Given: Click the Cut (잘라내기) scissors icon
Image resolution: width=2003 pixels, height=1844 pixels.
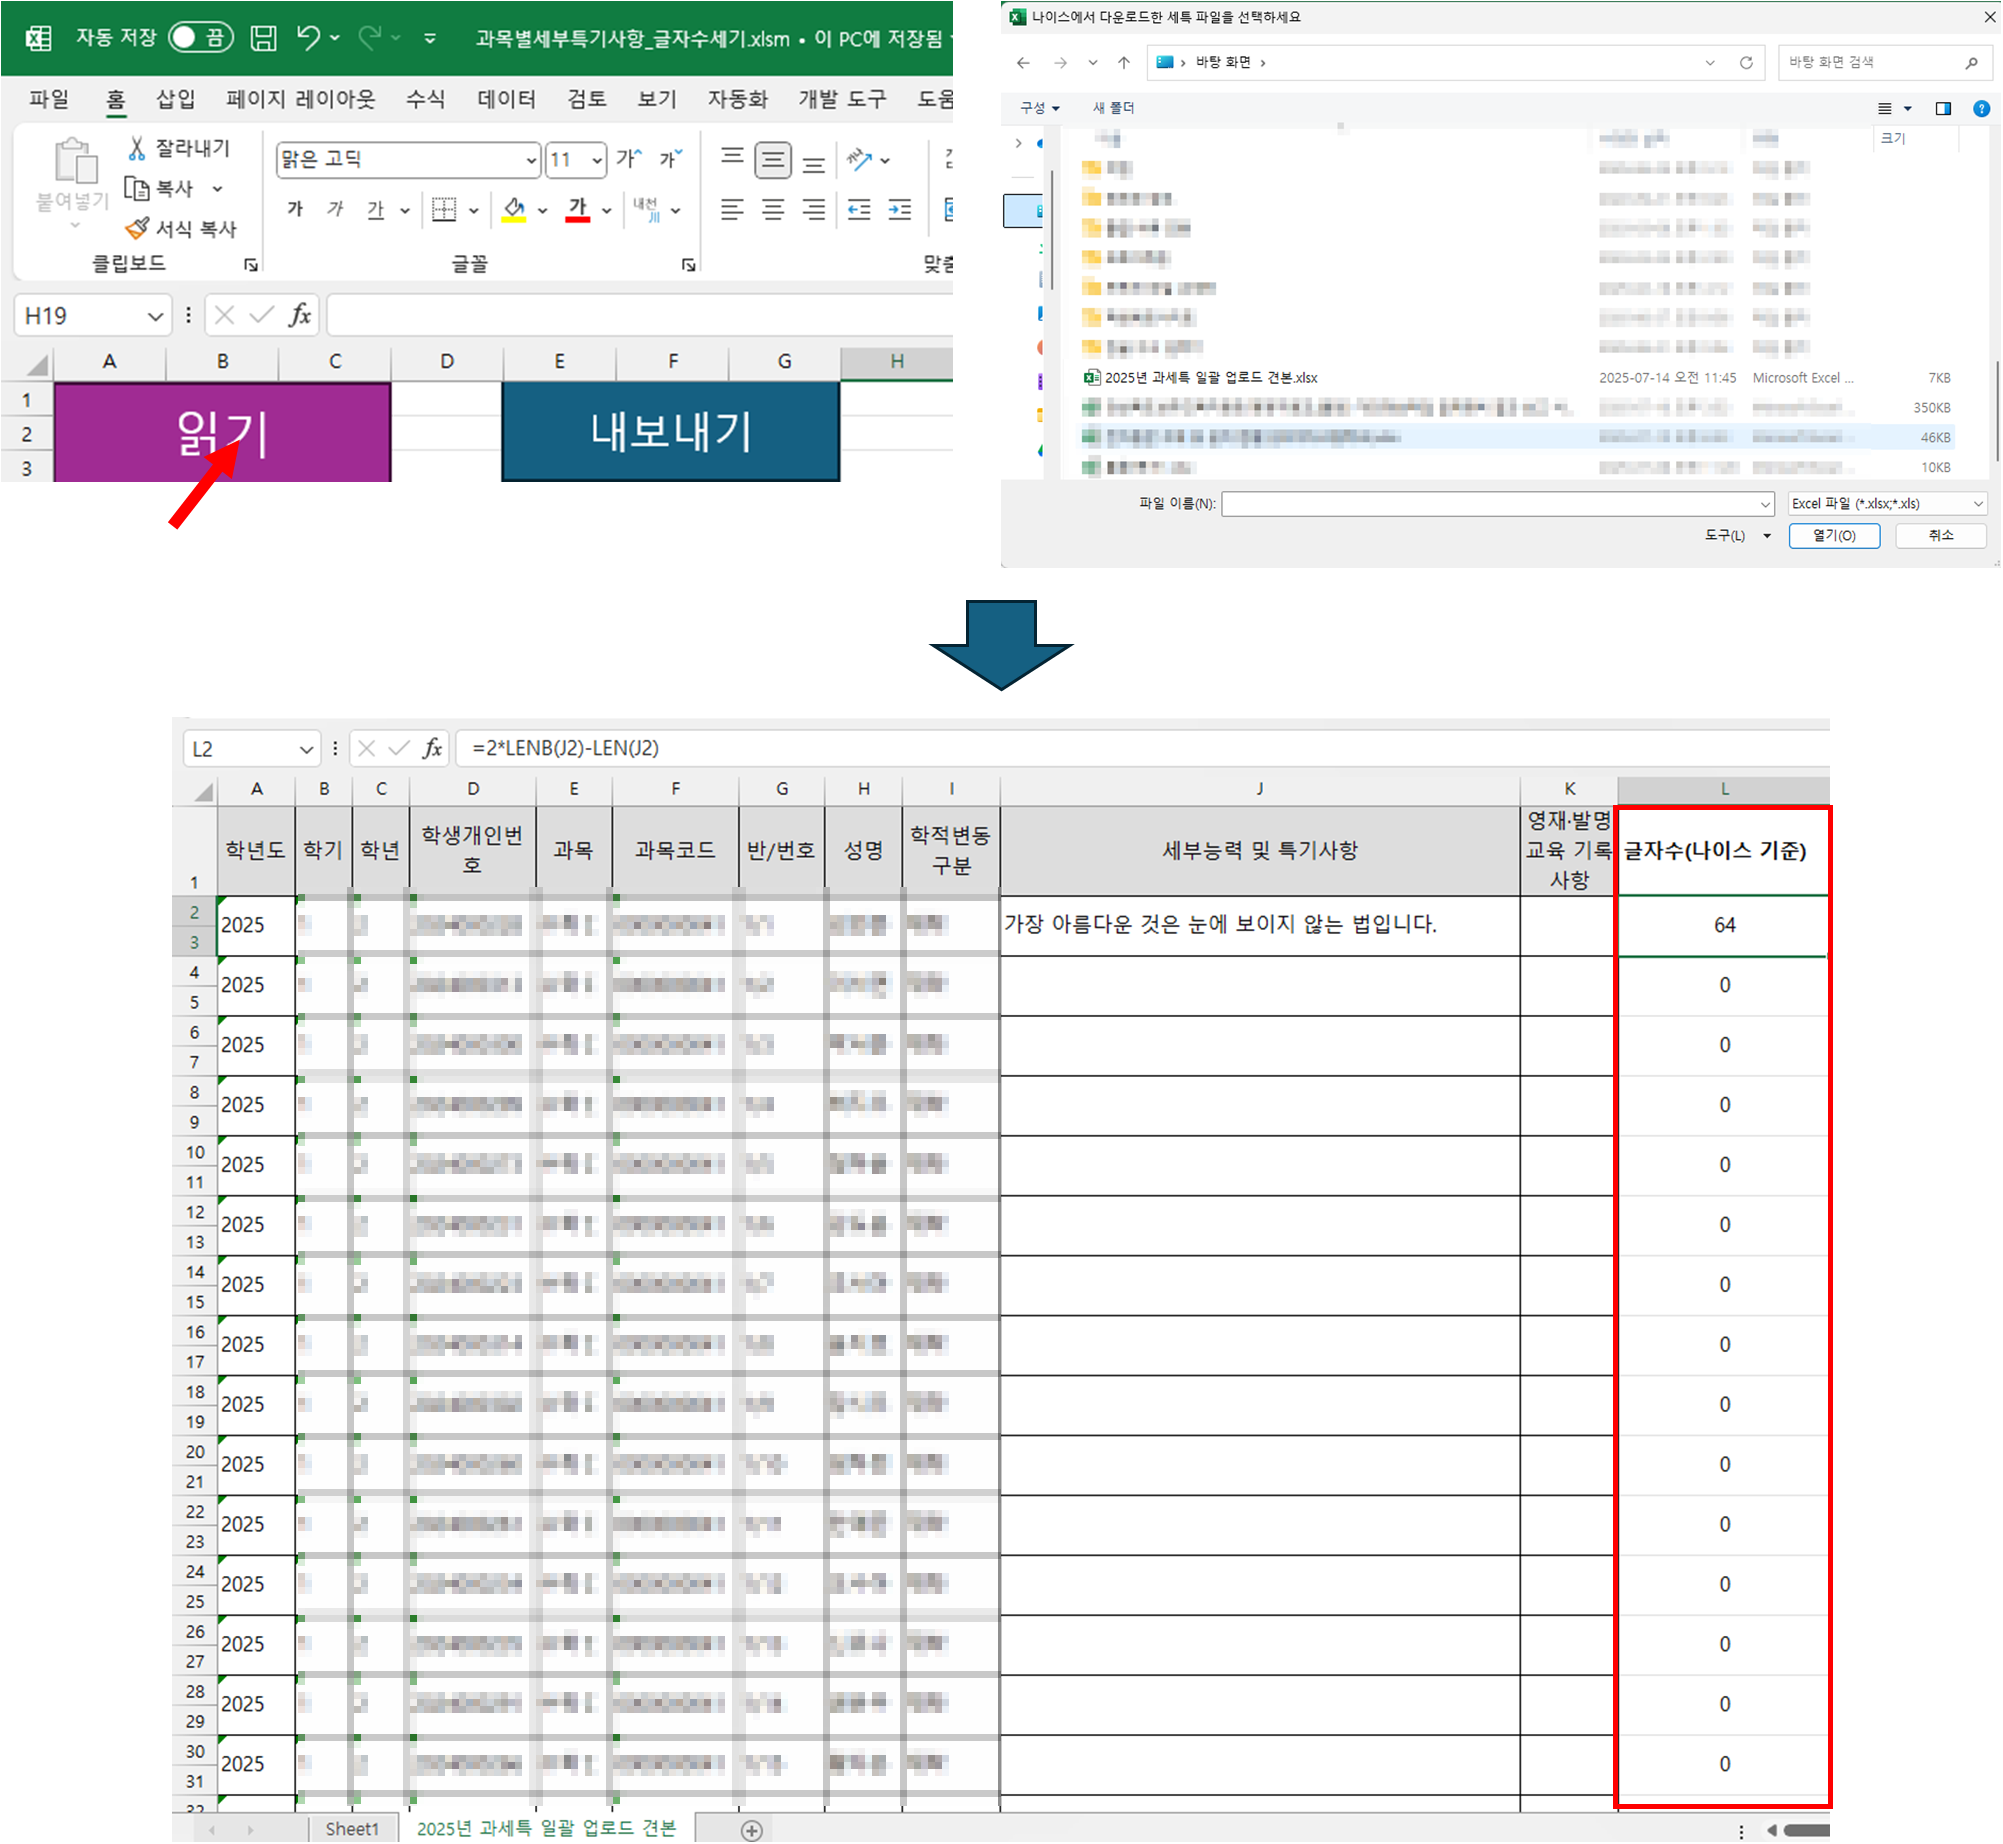Looking at the screenshot, I should pyautogui.click(x=137, y=148).
